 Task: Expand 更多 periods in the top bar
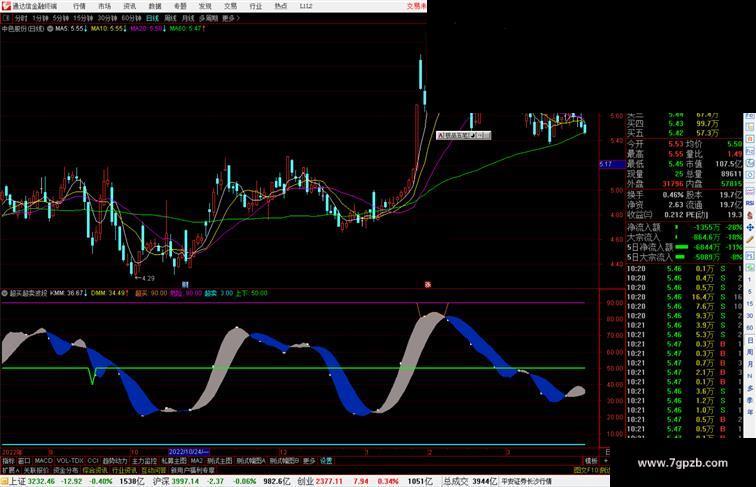point(230,18)
